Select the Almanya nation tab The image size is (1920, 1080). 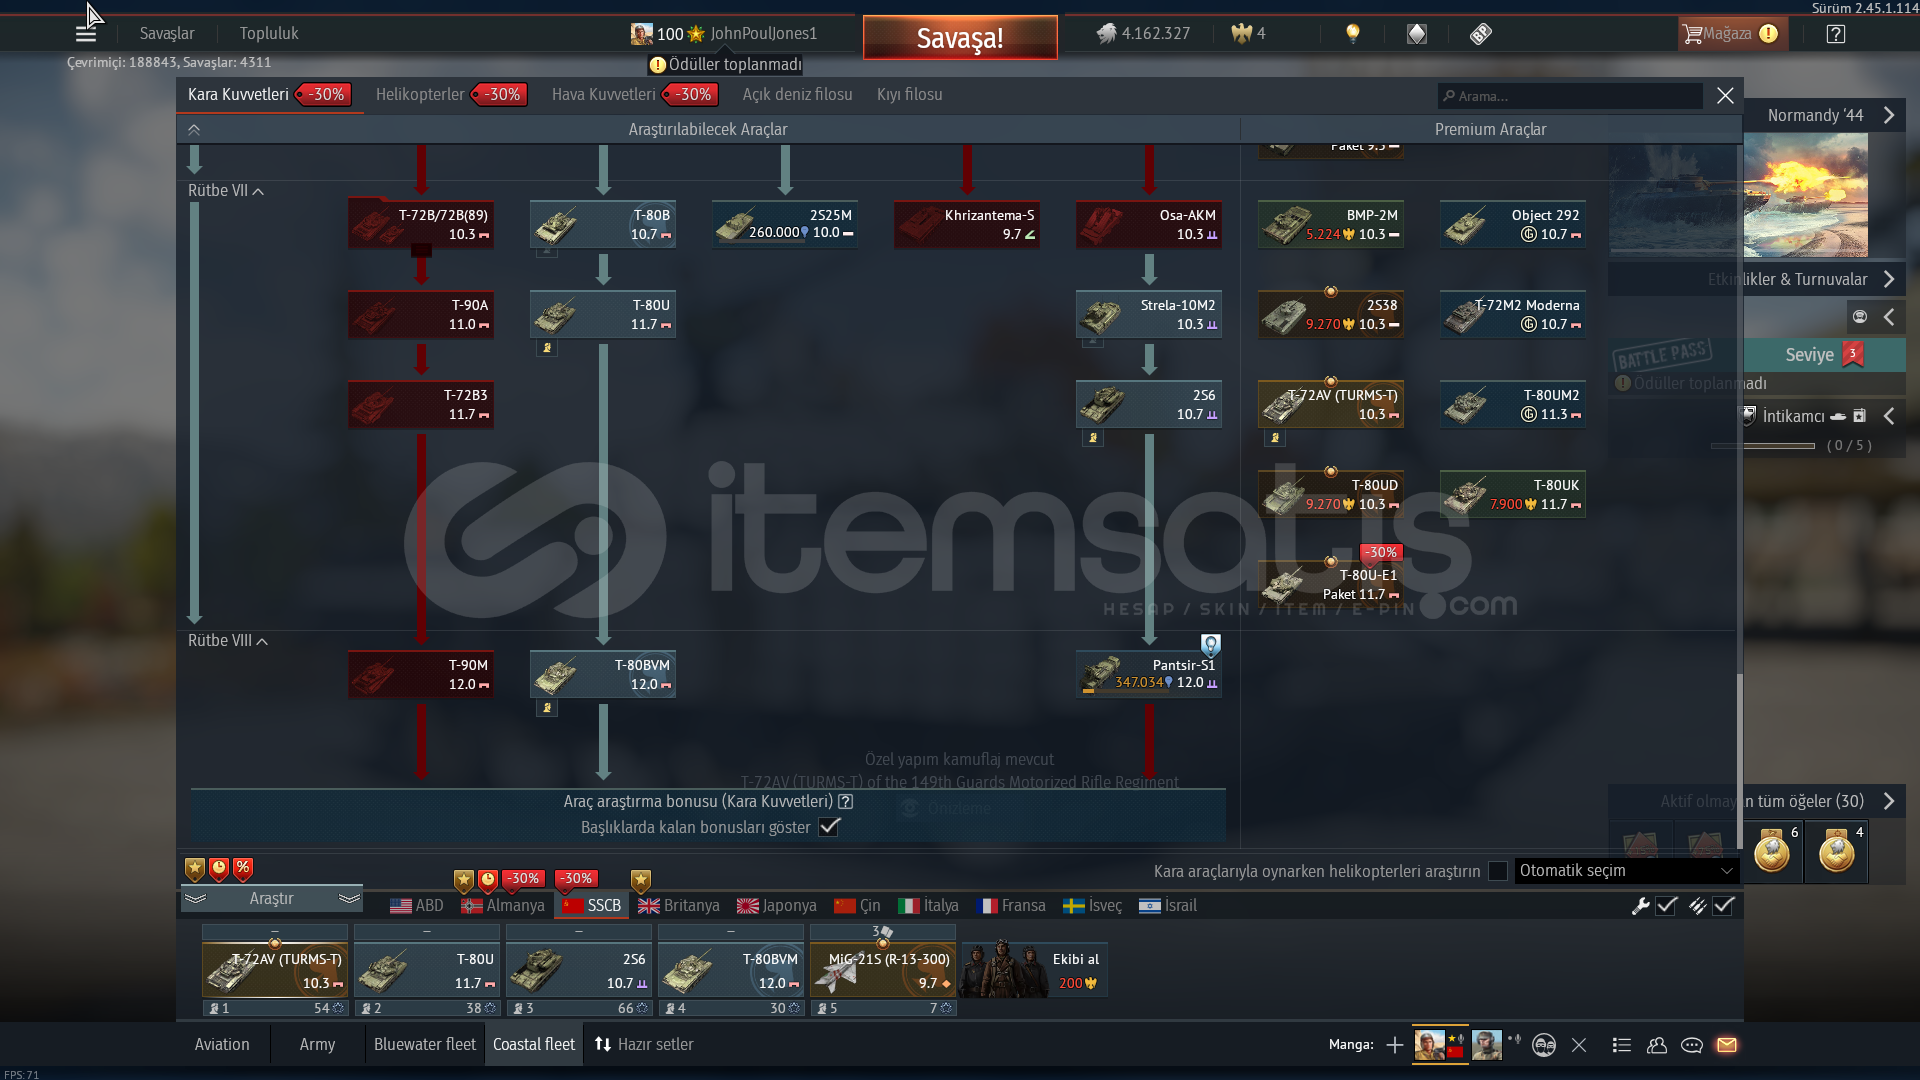[503, 906]
